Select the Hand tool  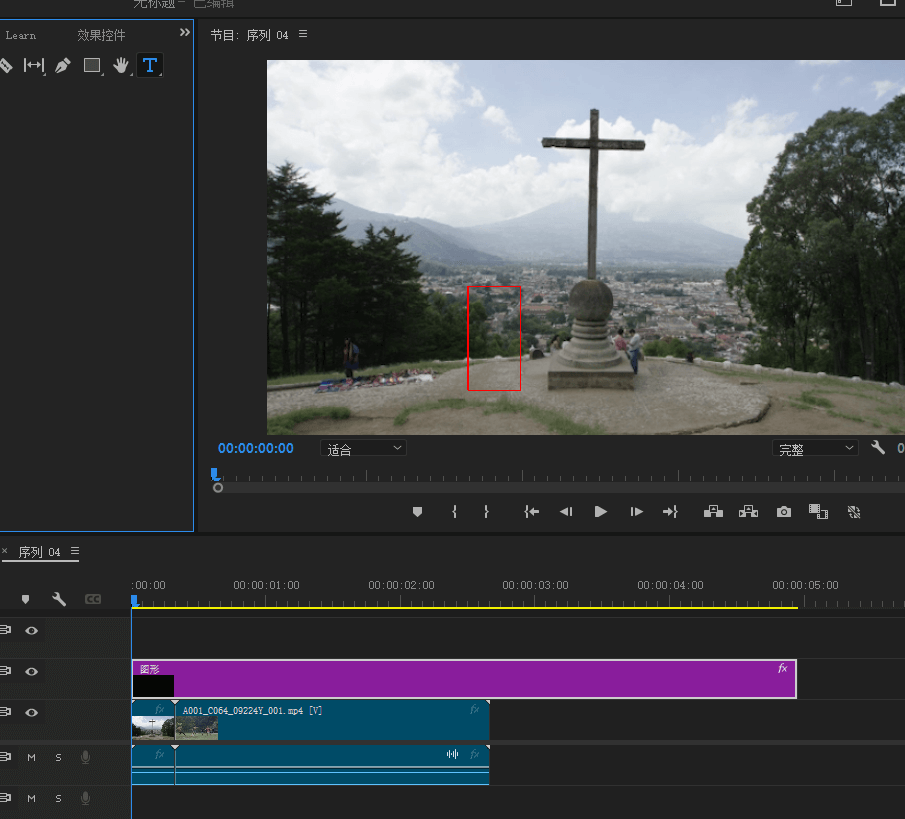pyautogui.click(x=121, y=66)
